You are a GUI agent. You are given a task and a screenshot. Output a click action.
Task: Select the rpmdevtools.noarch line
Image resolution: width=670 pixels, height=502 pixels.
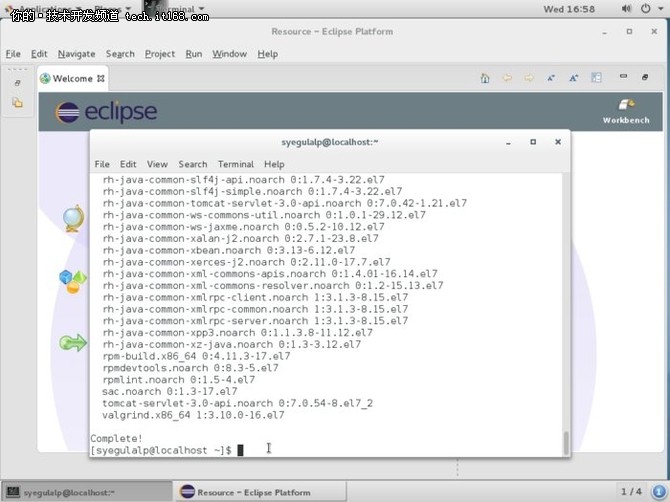coord(190,368)
